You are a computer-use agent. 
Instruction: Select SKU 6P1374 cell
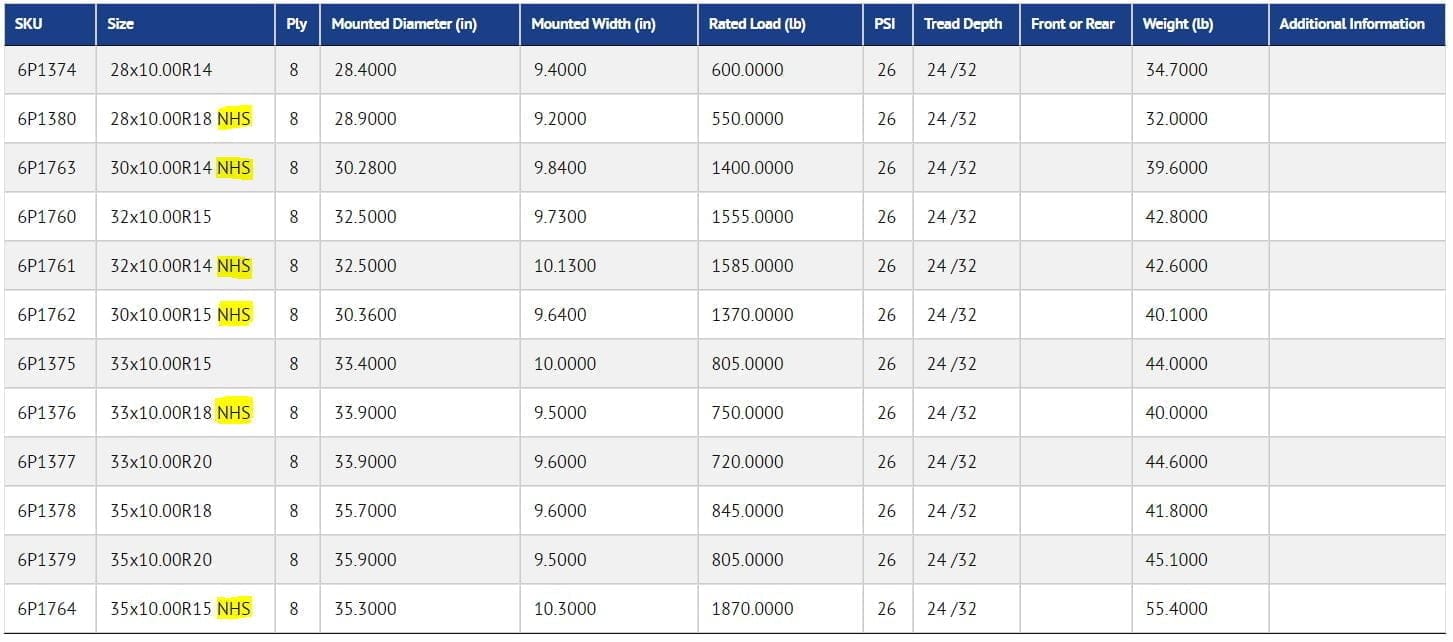pyautogui.click(x=46, y=70)
